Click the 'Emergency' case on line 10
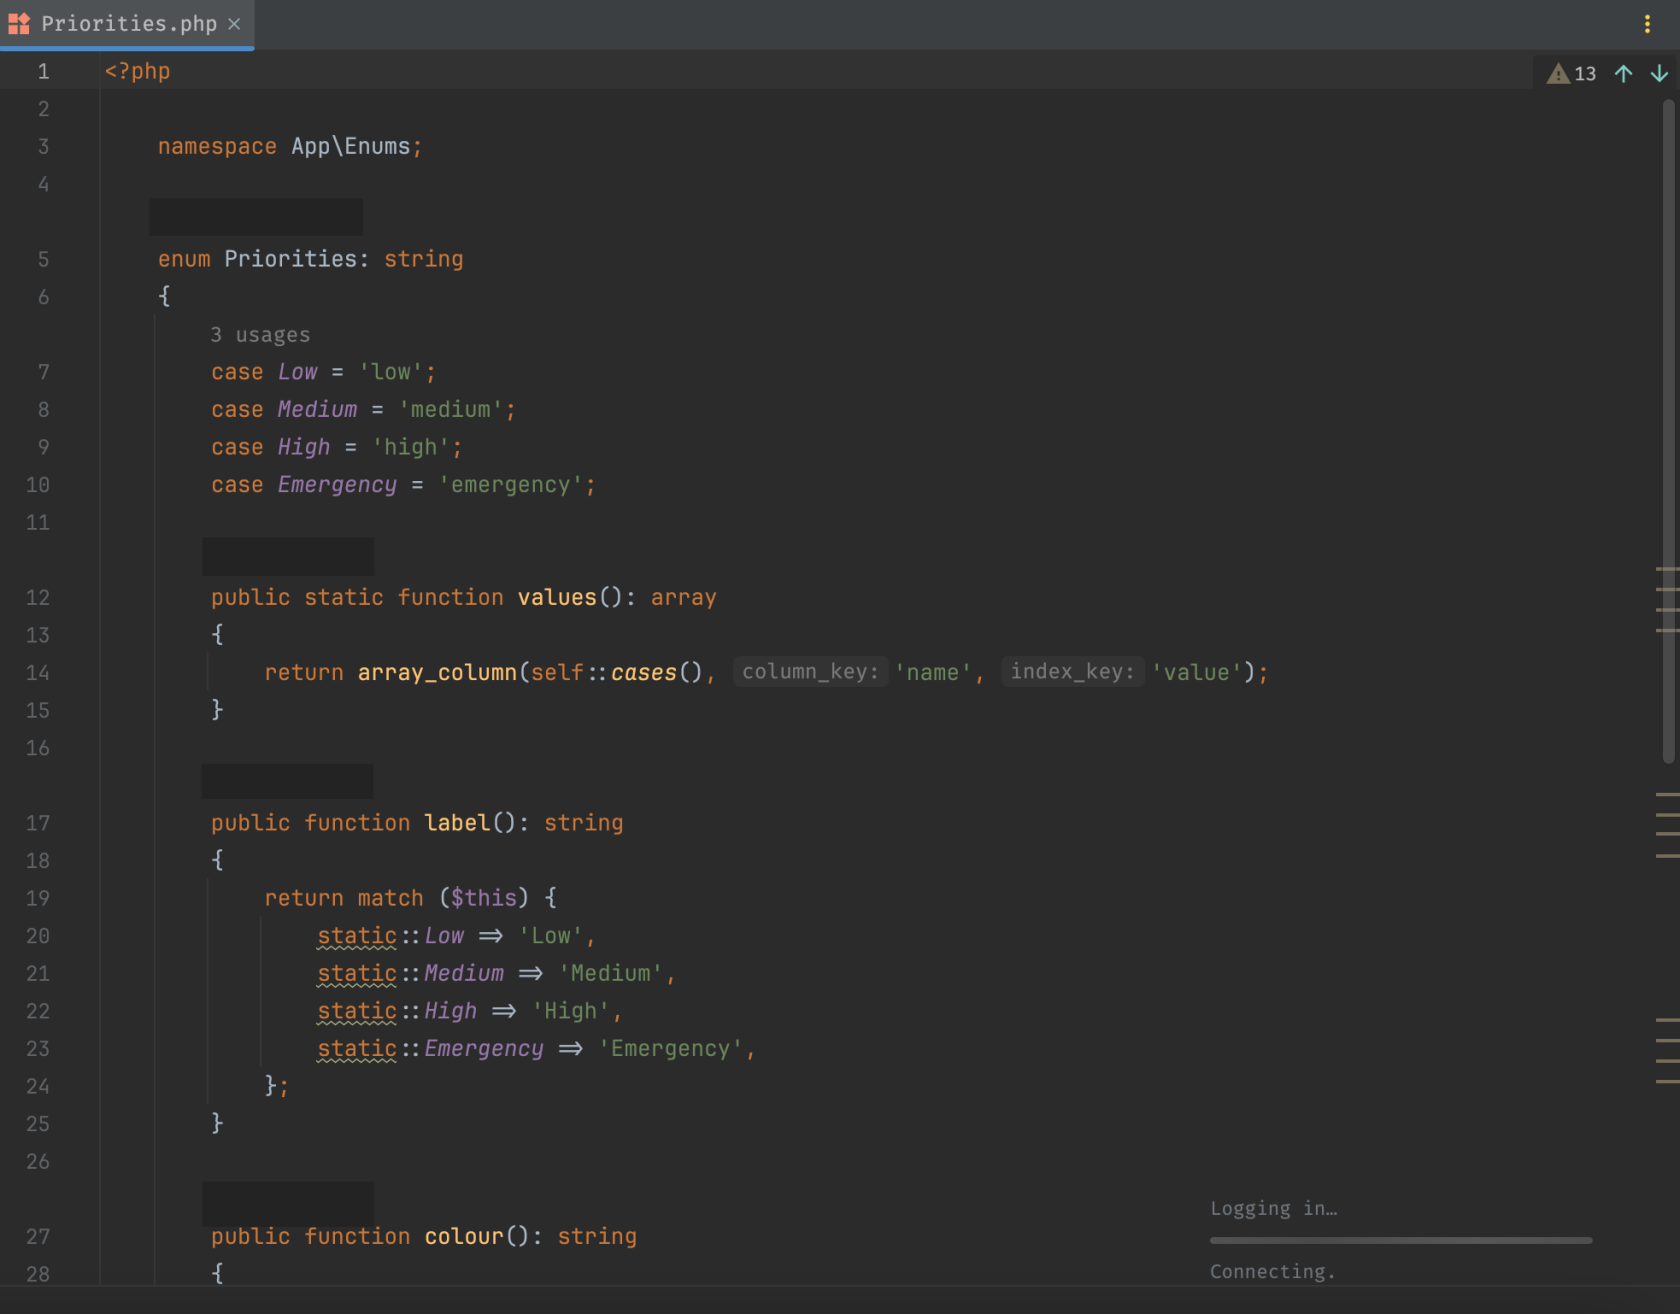The width and height of the screenshot is (1680, 1314). [x=337, y=485]
